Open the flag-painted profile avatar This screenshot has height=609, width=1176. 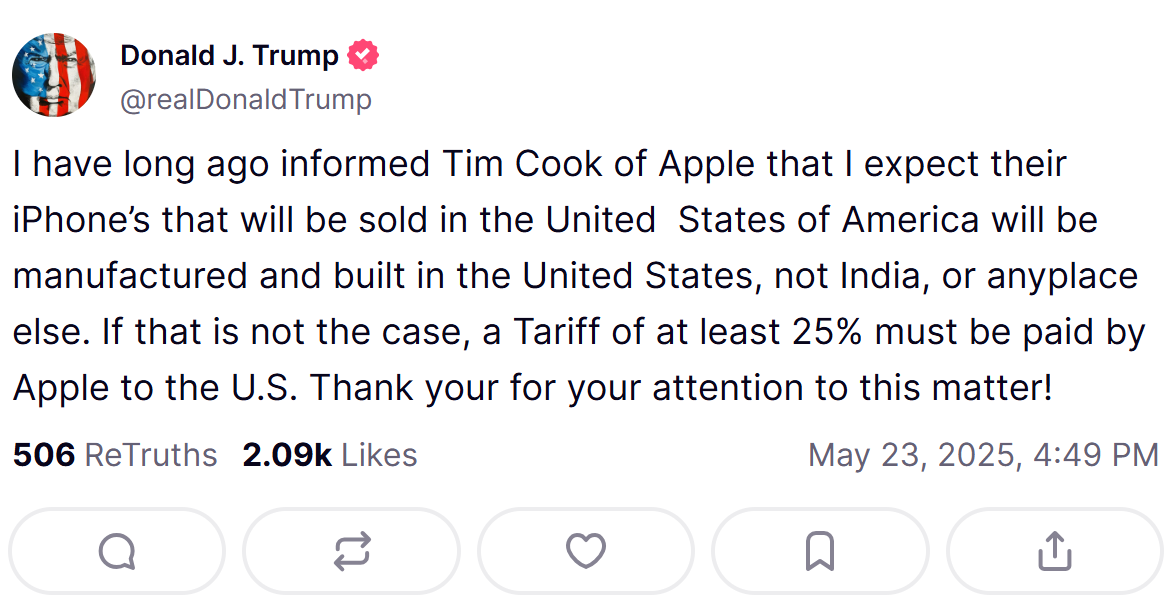[54, 74]
